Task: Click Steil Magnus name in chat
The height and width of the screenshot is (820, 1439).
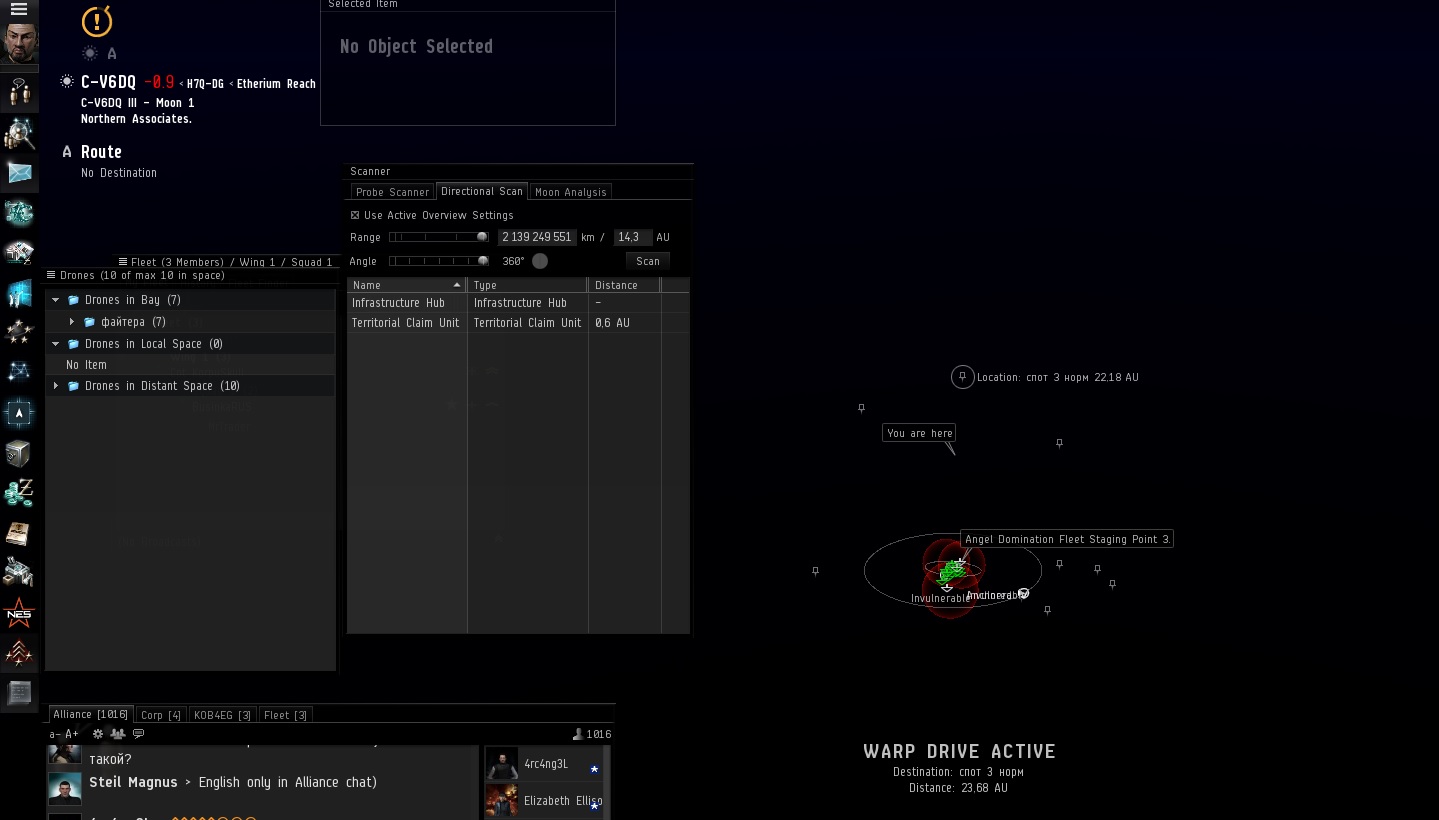Action: click(133, 782)
